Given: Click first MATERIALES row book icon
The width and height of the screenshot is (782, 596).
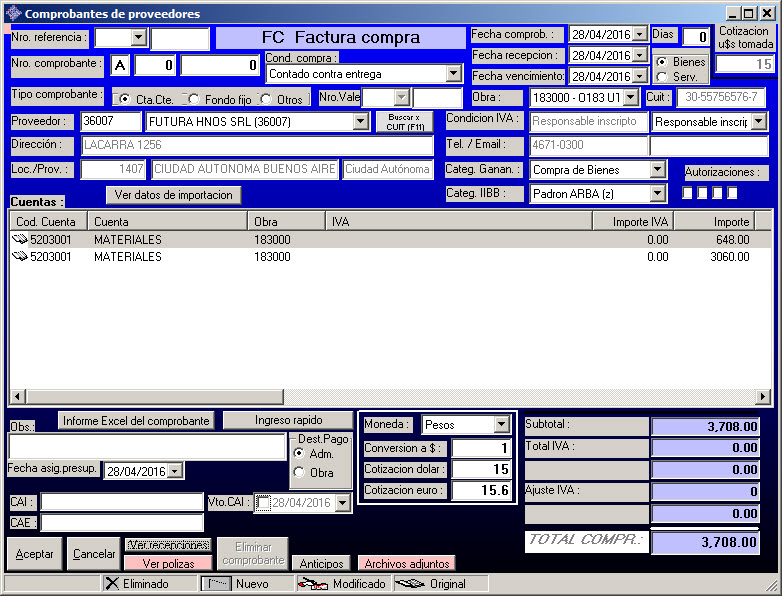Looking at the screenshot, I should pos(21,240).
